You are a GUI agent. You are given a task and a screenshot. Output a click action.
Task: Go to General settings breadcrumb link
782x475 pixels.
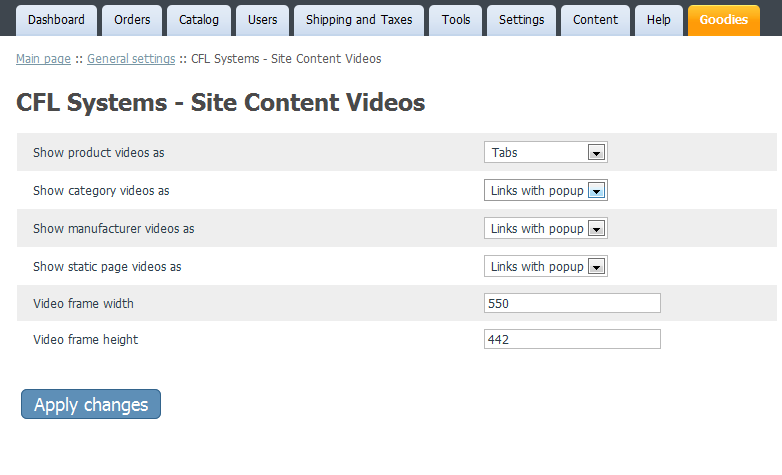pos(131,59)
